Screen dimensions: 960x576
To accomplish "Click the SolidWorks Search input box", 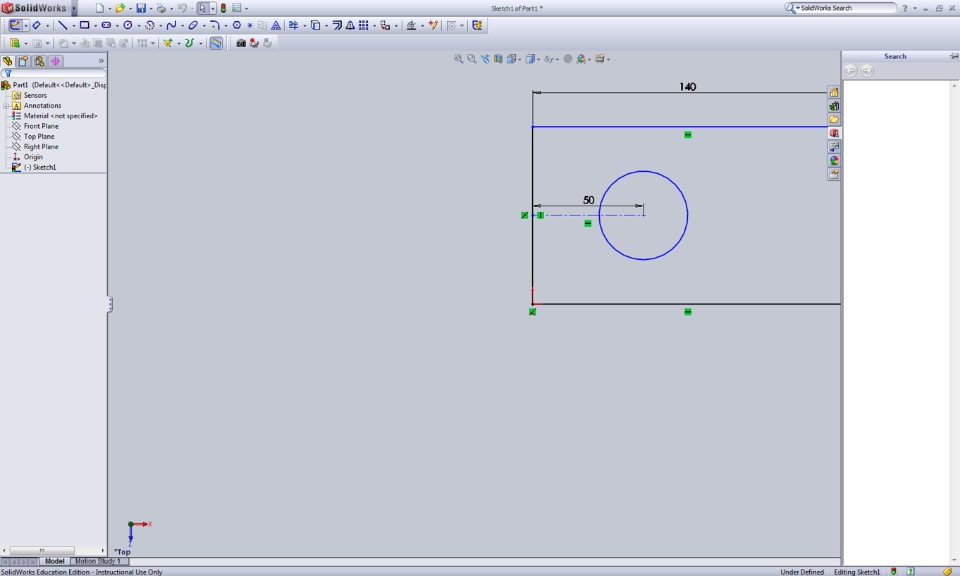I will pyautogui.click(x=847, y=8).
